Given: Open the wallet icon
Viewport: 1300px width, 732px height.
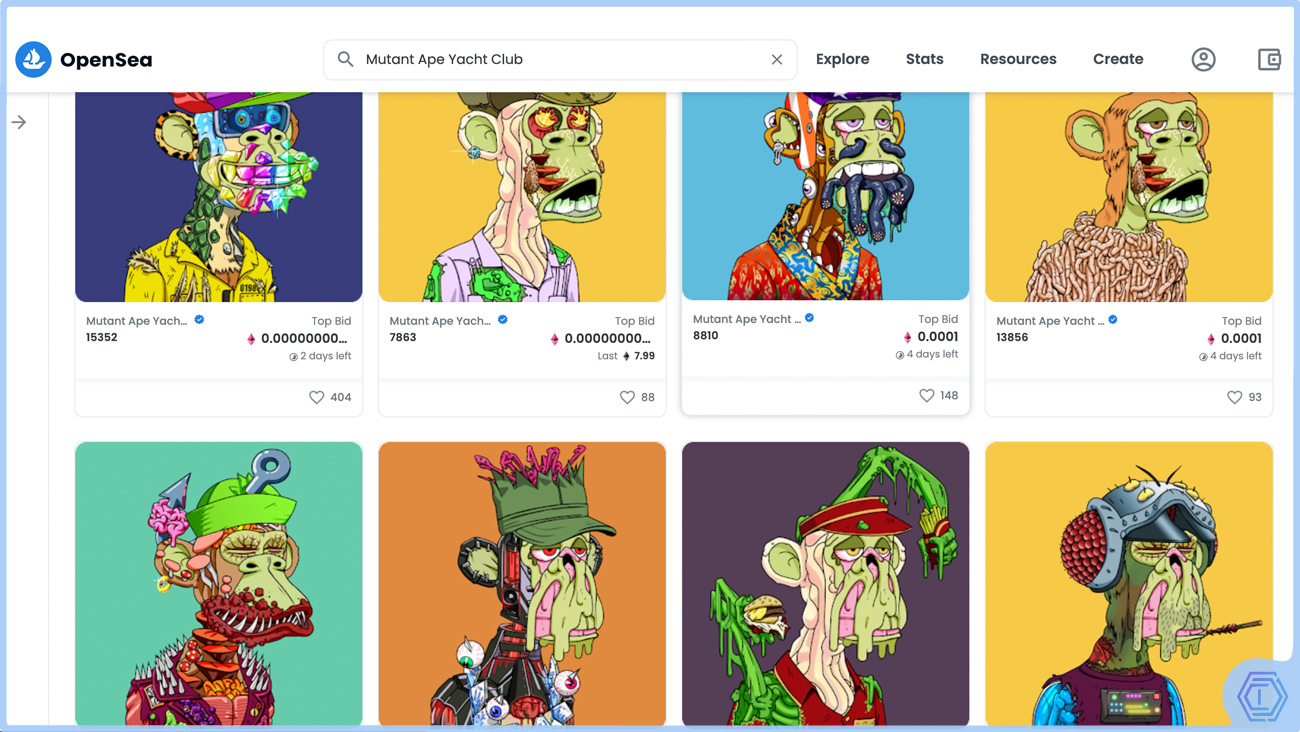Looking at the screenshot, I should (1269, 60).
